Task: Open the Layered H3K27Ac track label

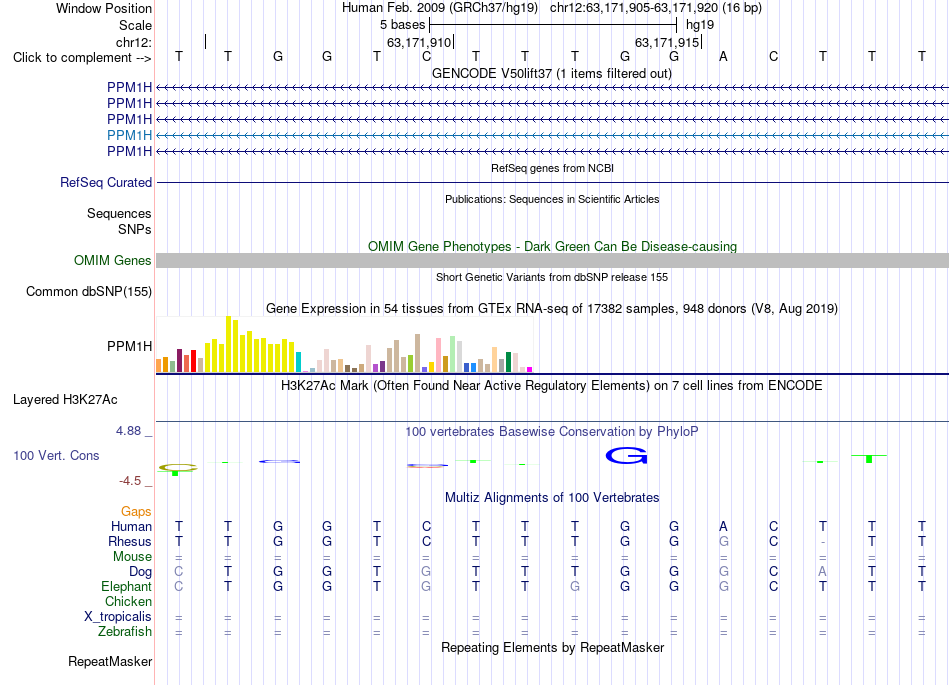Action: 65,400
